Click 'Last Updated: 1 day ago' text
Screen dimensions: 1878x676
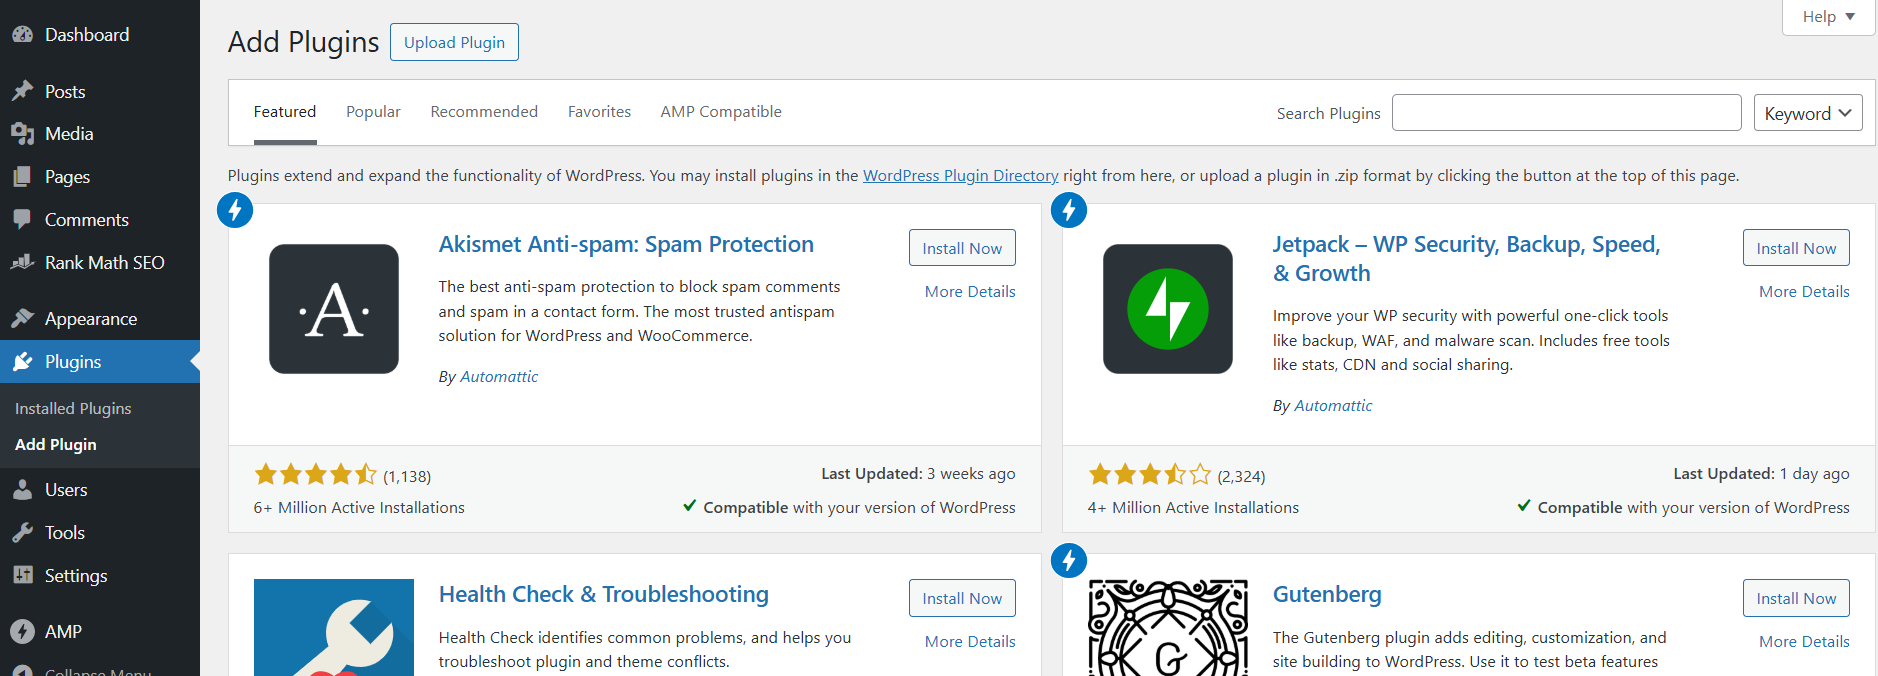pyautogui.click(x=1761, y=474)
